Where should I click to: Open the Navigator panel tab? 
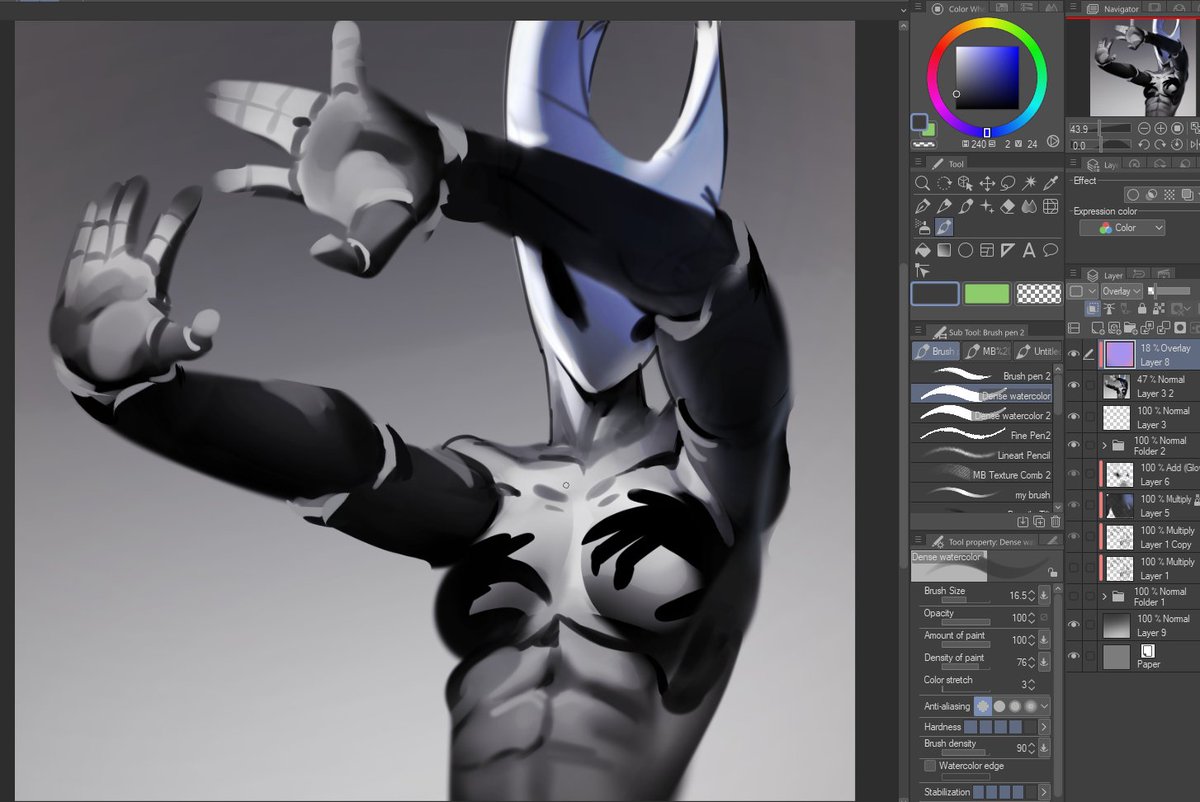click(1112, 8)
